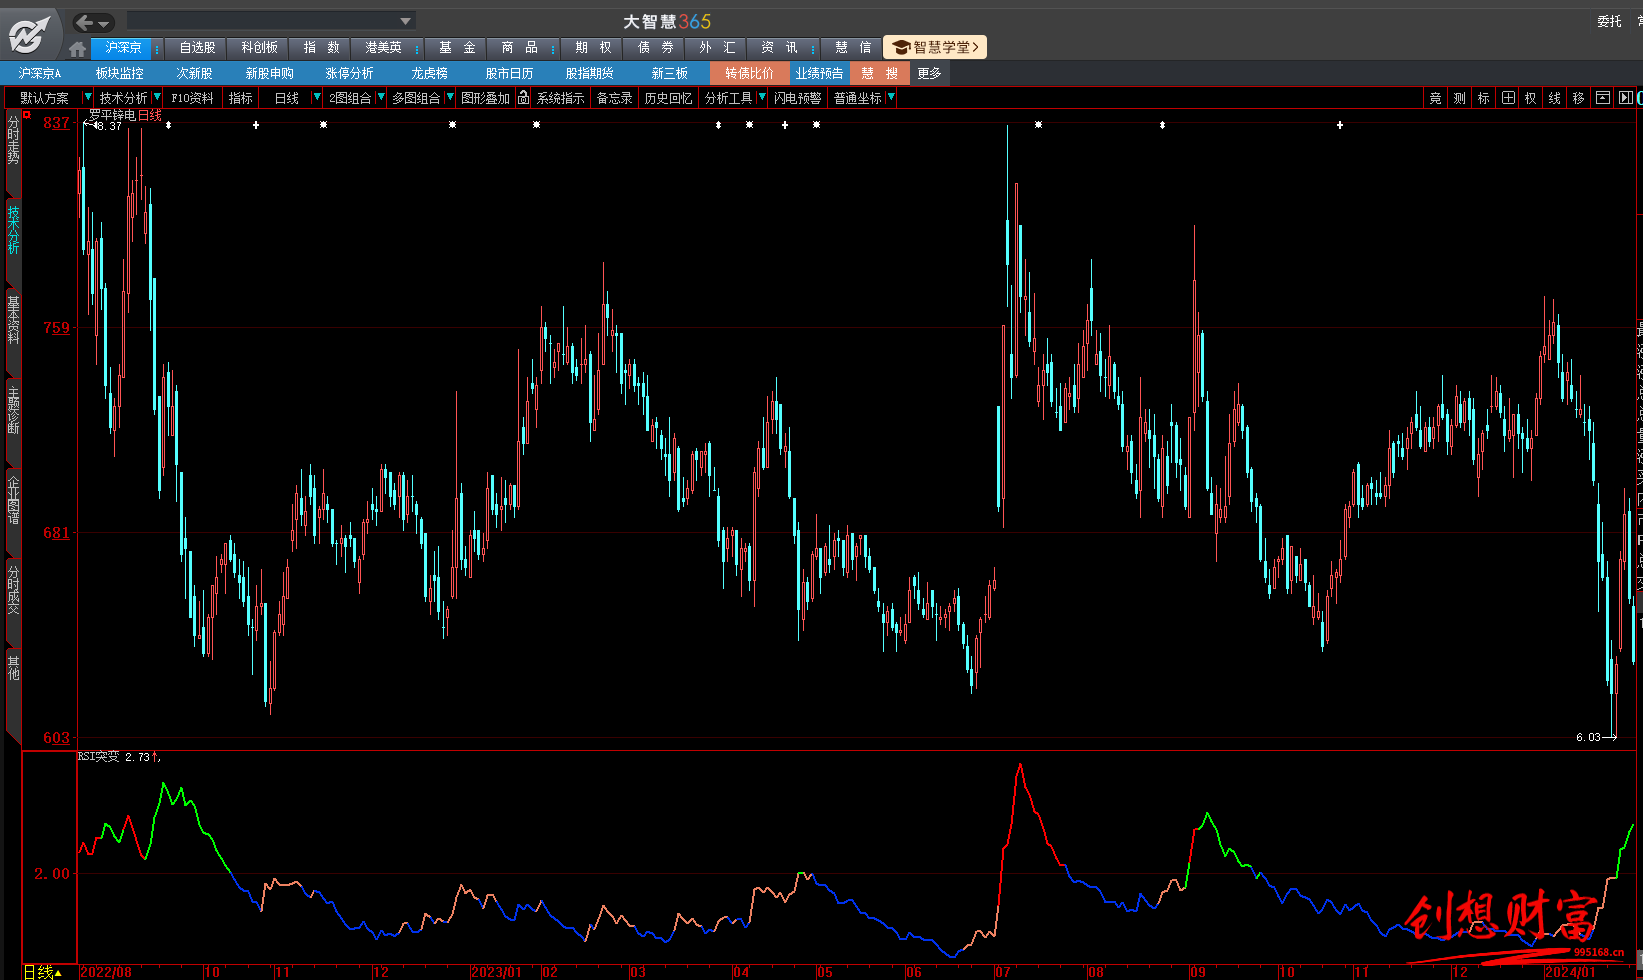The image size is (1643, 980).
Task: Expand the 普通坐标 dropdown arrow
Action: pos(891,97)
